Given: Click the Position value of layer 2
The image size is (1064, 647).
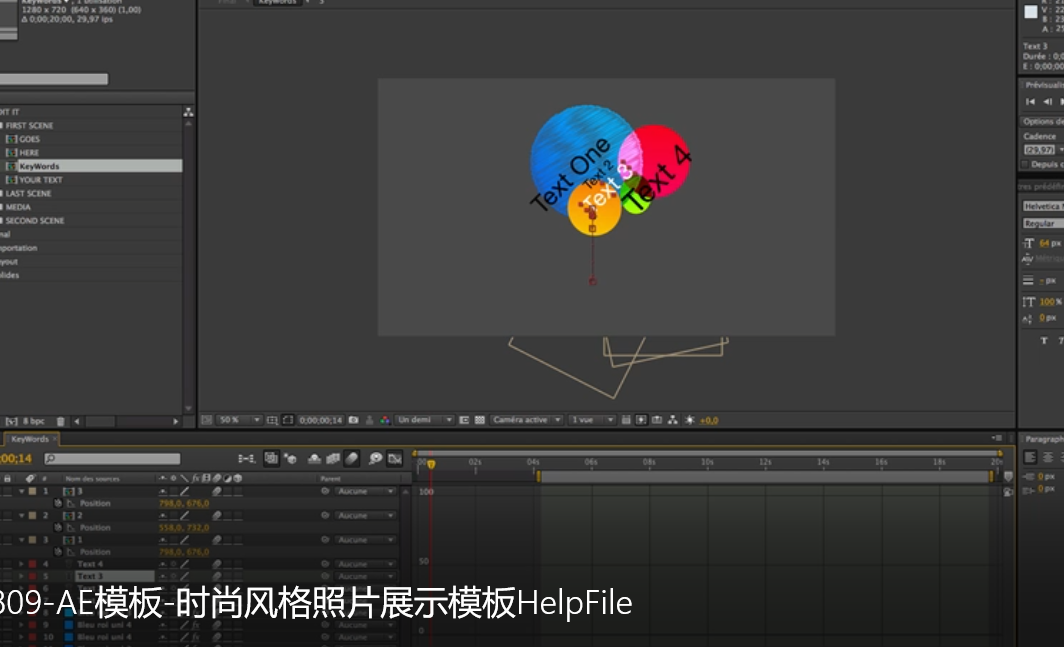Looking at the screenshot, I should tap(184, 528).
